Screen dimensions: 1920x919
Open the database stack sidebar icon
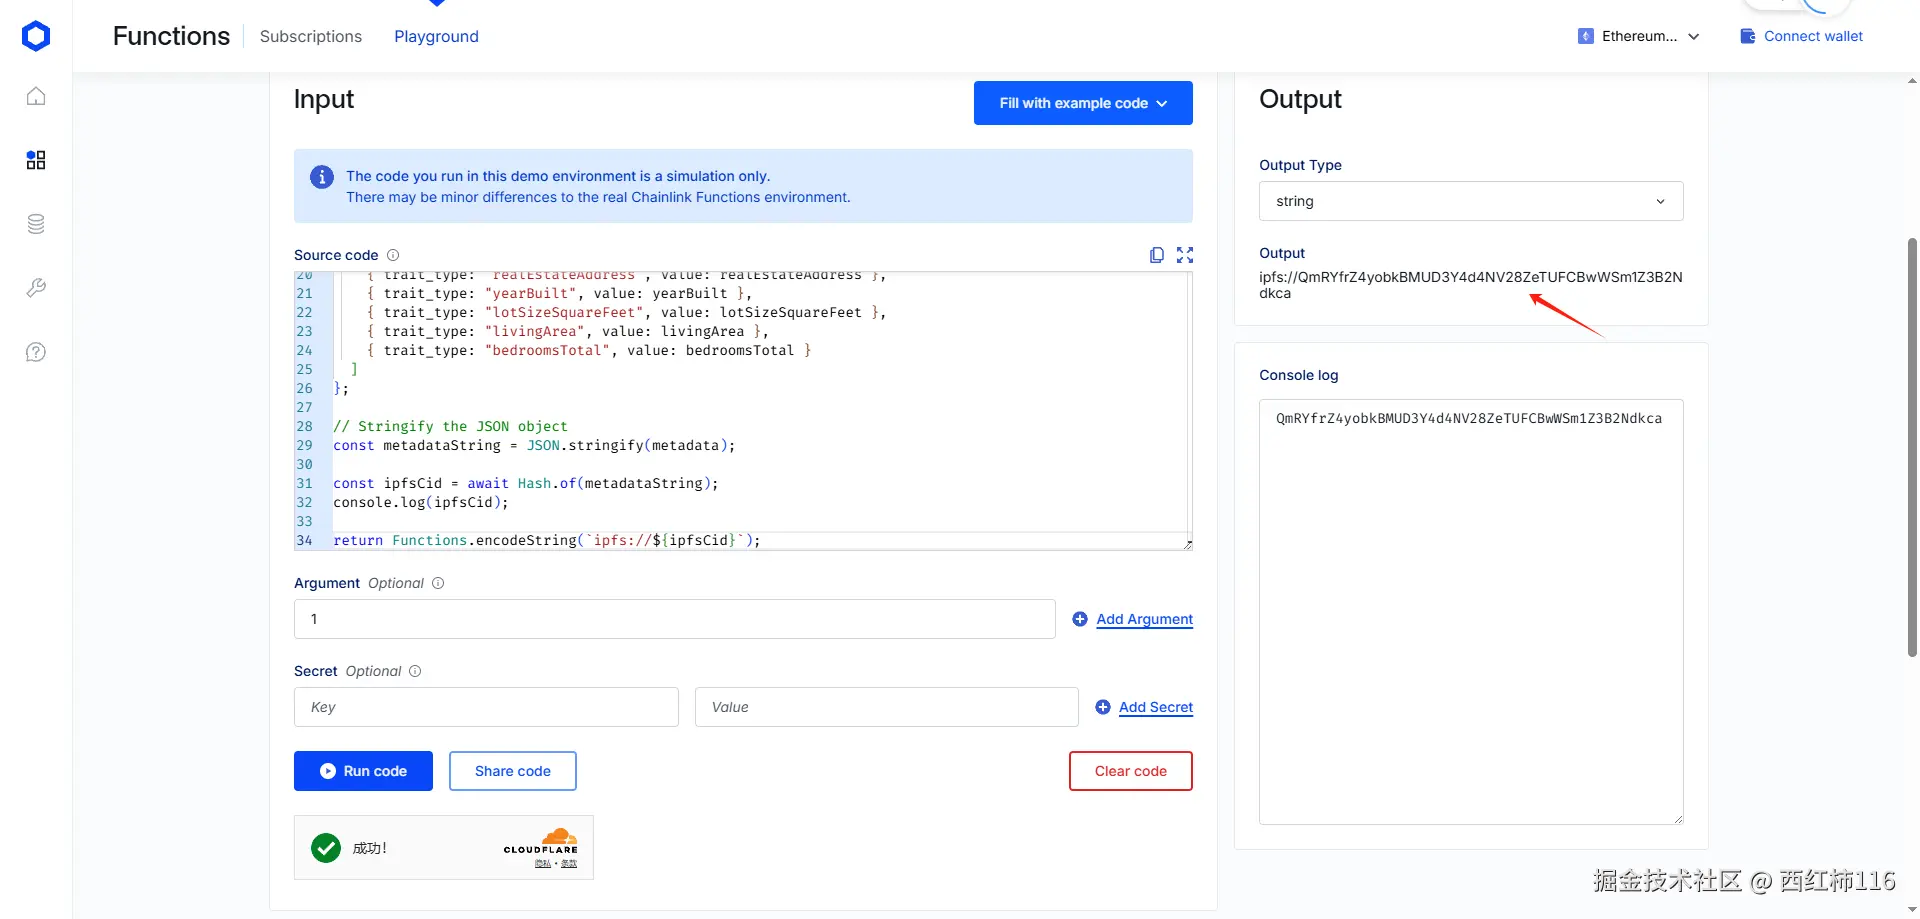[36, 224]
